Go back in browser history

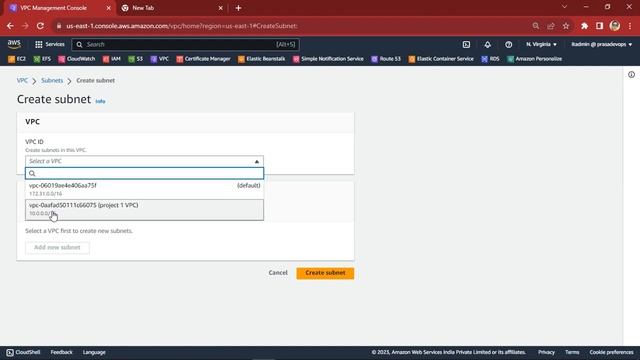coord(10,26)
